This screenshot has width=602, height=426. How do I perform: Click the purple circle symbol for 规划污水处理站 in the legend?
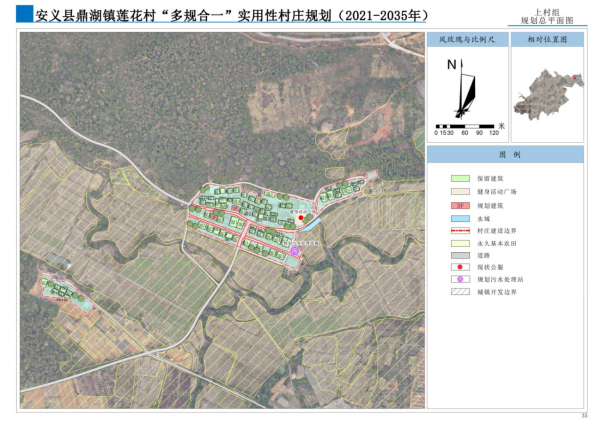pyautogui.click(x=460, y=279)
